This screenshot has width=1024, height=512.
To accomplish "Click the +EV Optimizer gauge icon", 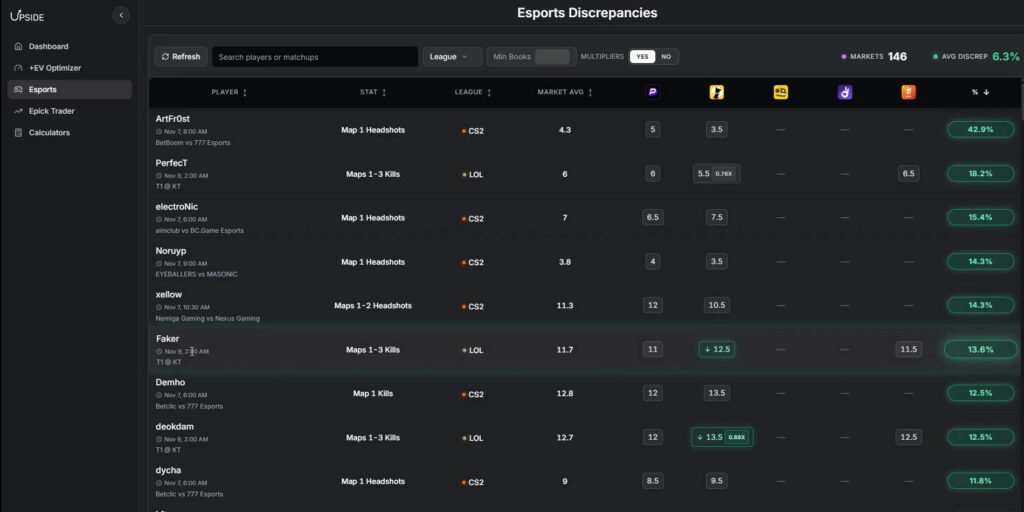I will (18, 68).
